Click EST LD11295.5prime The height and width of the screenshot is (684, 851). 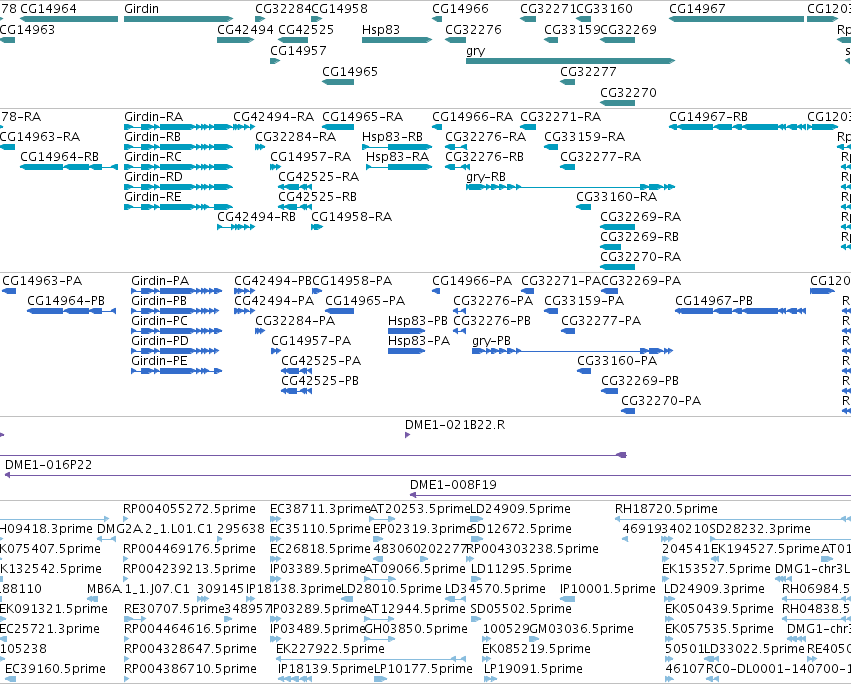click(521, 569)
